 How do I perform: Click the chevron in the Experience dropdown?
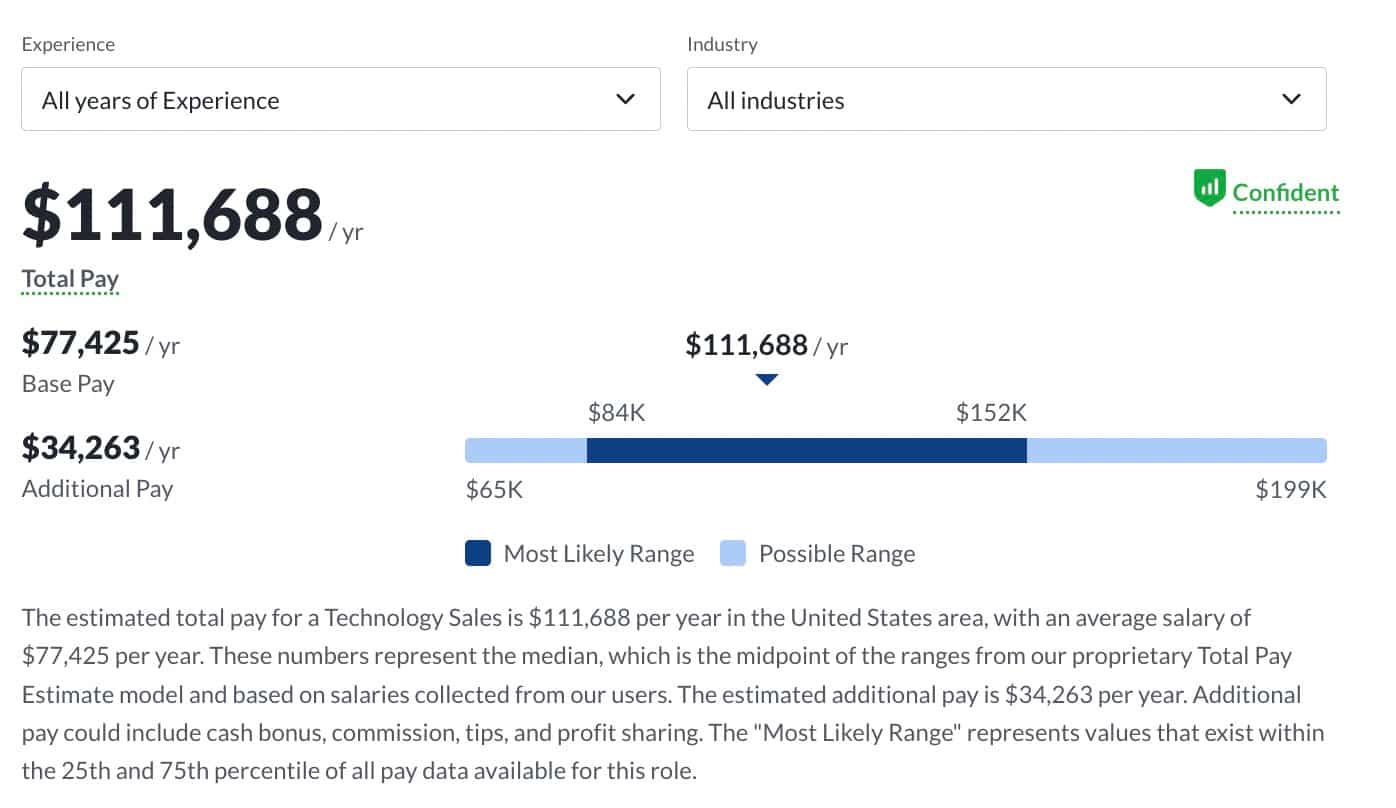pos(625,99)
